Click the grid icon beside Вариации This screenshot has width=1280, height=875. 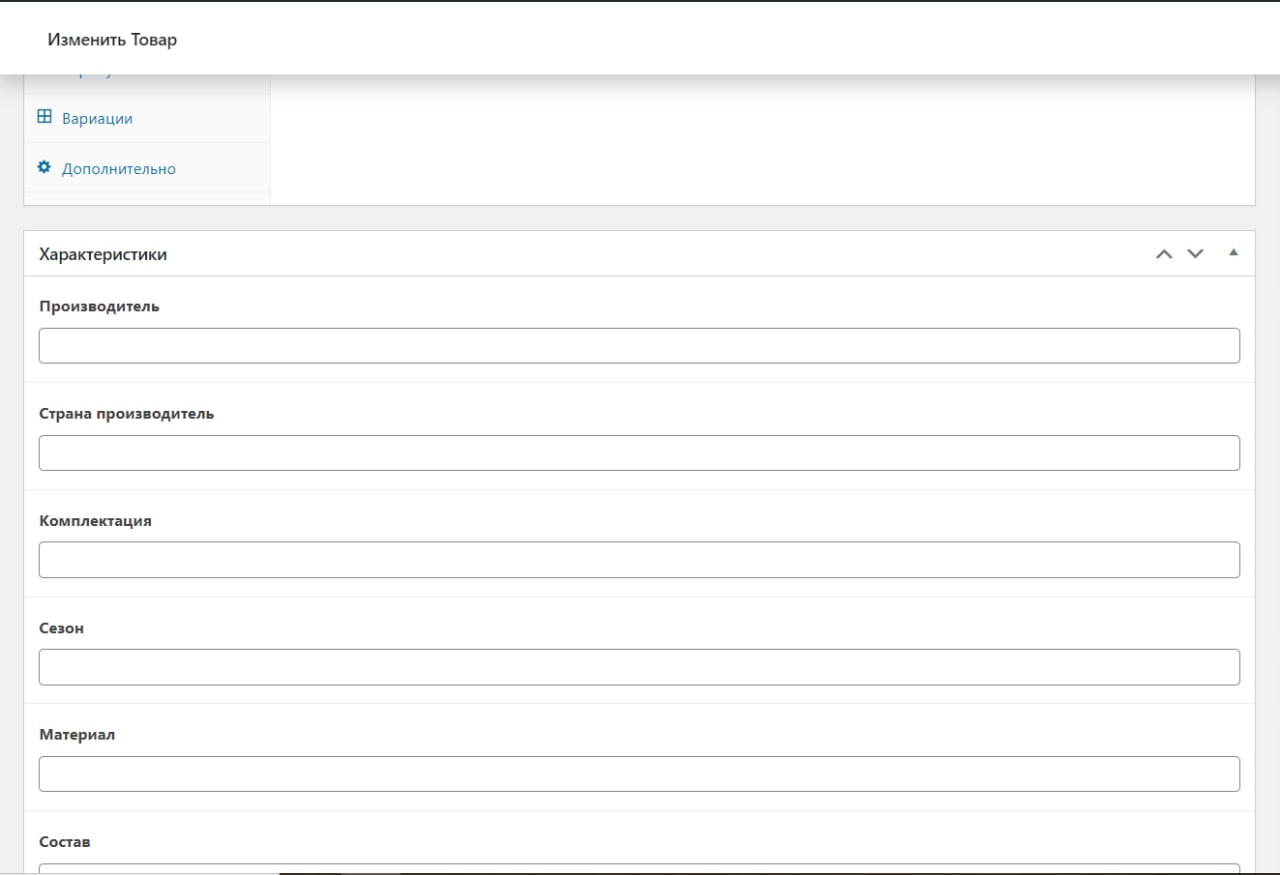(x=44, y=117)
